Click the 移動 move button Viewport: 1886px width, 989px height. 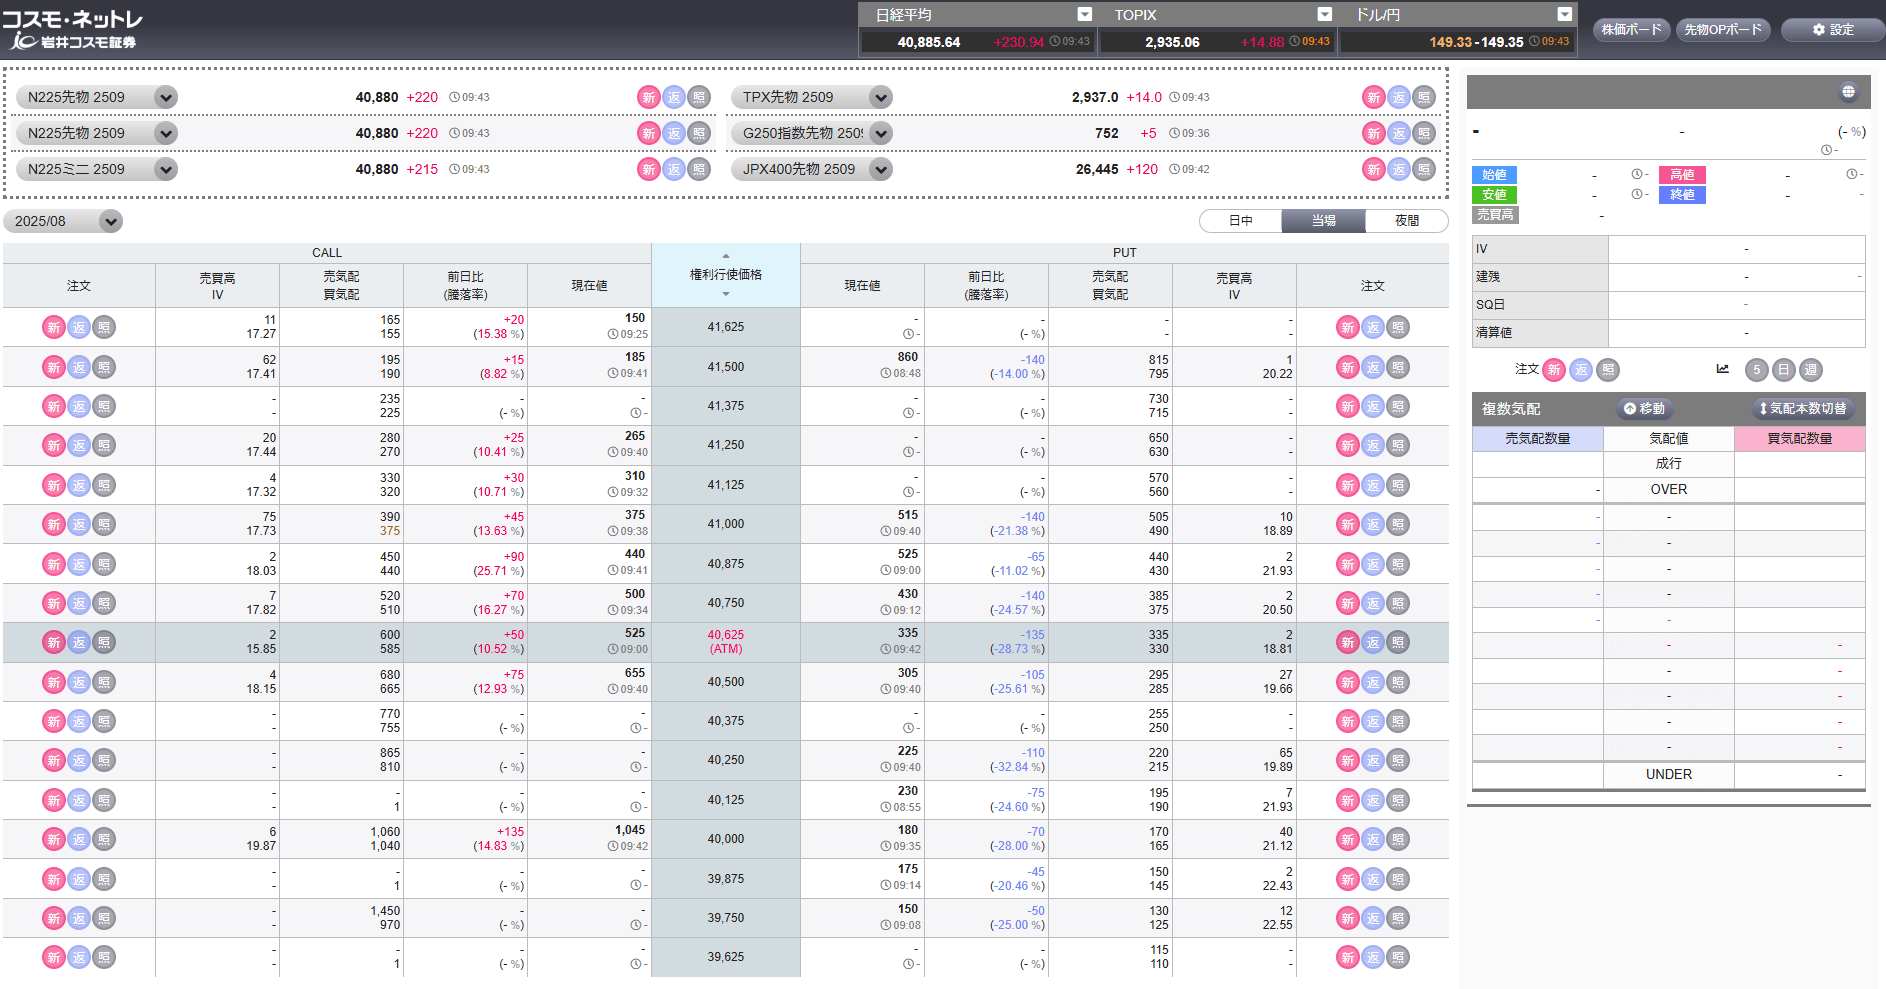pos(1645,409)
